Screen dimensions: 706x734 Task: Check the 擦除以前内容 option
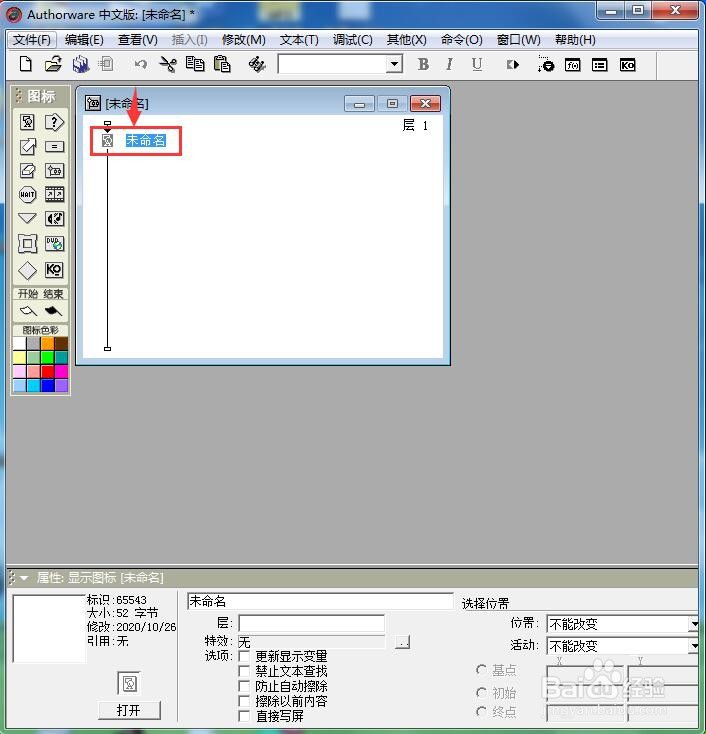[244, 701]
